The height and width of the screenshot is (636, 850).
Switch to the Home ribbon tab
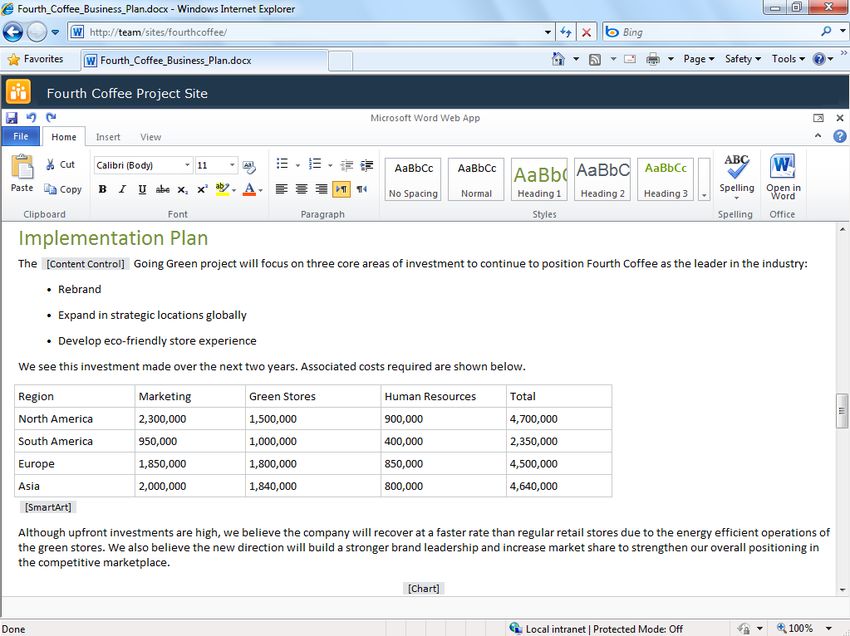(x=64, y=137)
